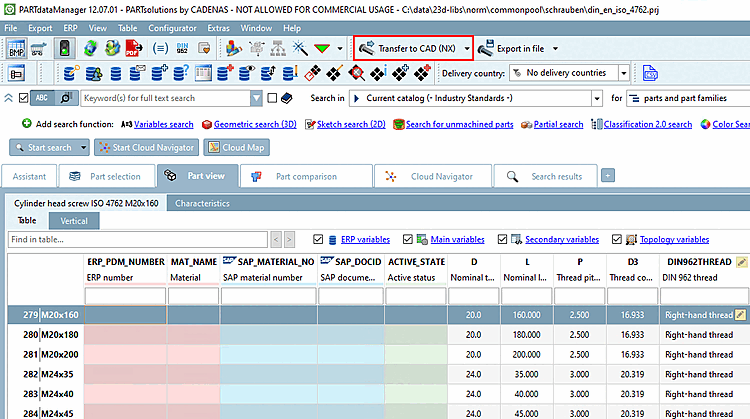Click the colored blocks with pencil icon
The width and height of the screenshot is (750, 419).
(x=234, y=48)
